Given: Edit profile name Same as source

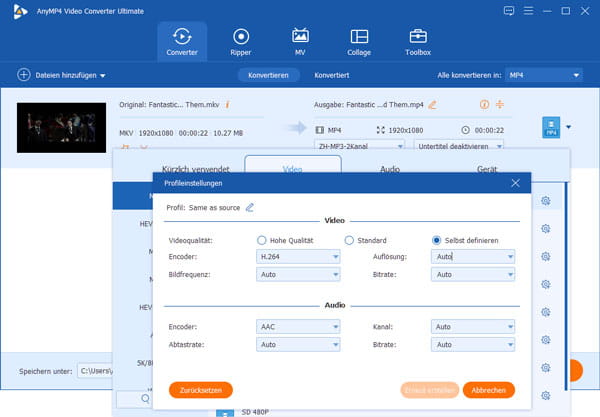Looking at the screenshot, I should (249, 207).
